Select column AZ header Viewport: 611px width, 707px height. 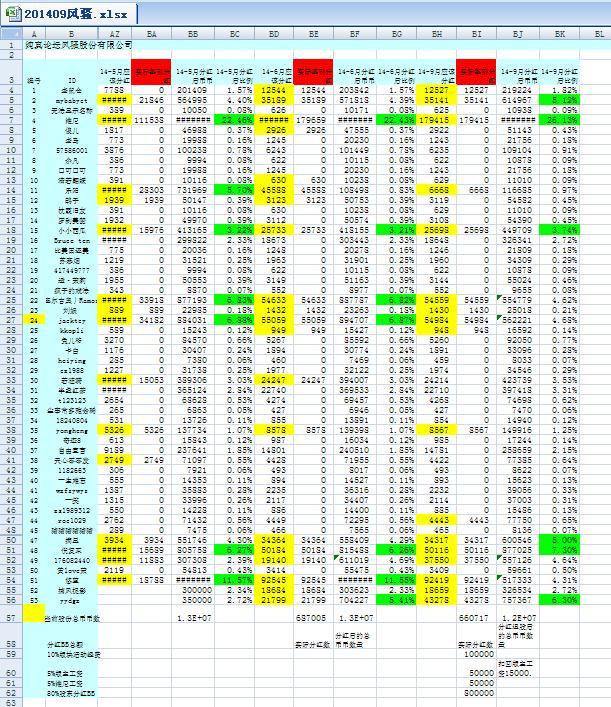pos(115,34)
